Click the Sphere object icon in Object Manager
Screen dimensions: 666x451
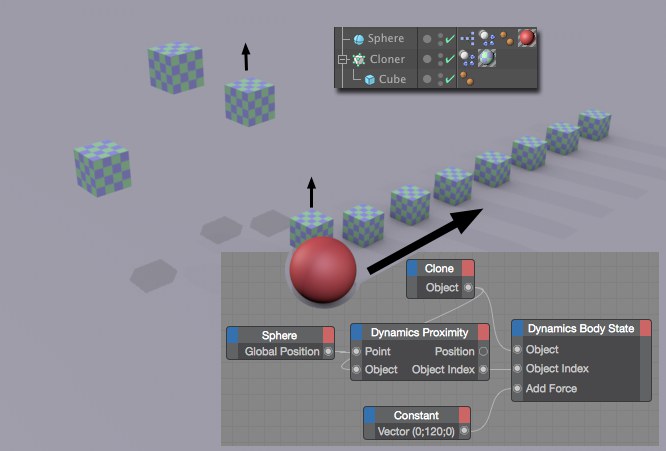tap(359, 39)
